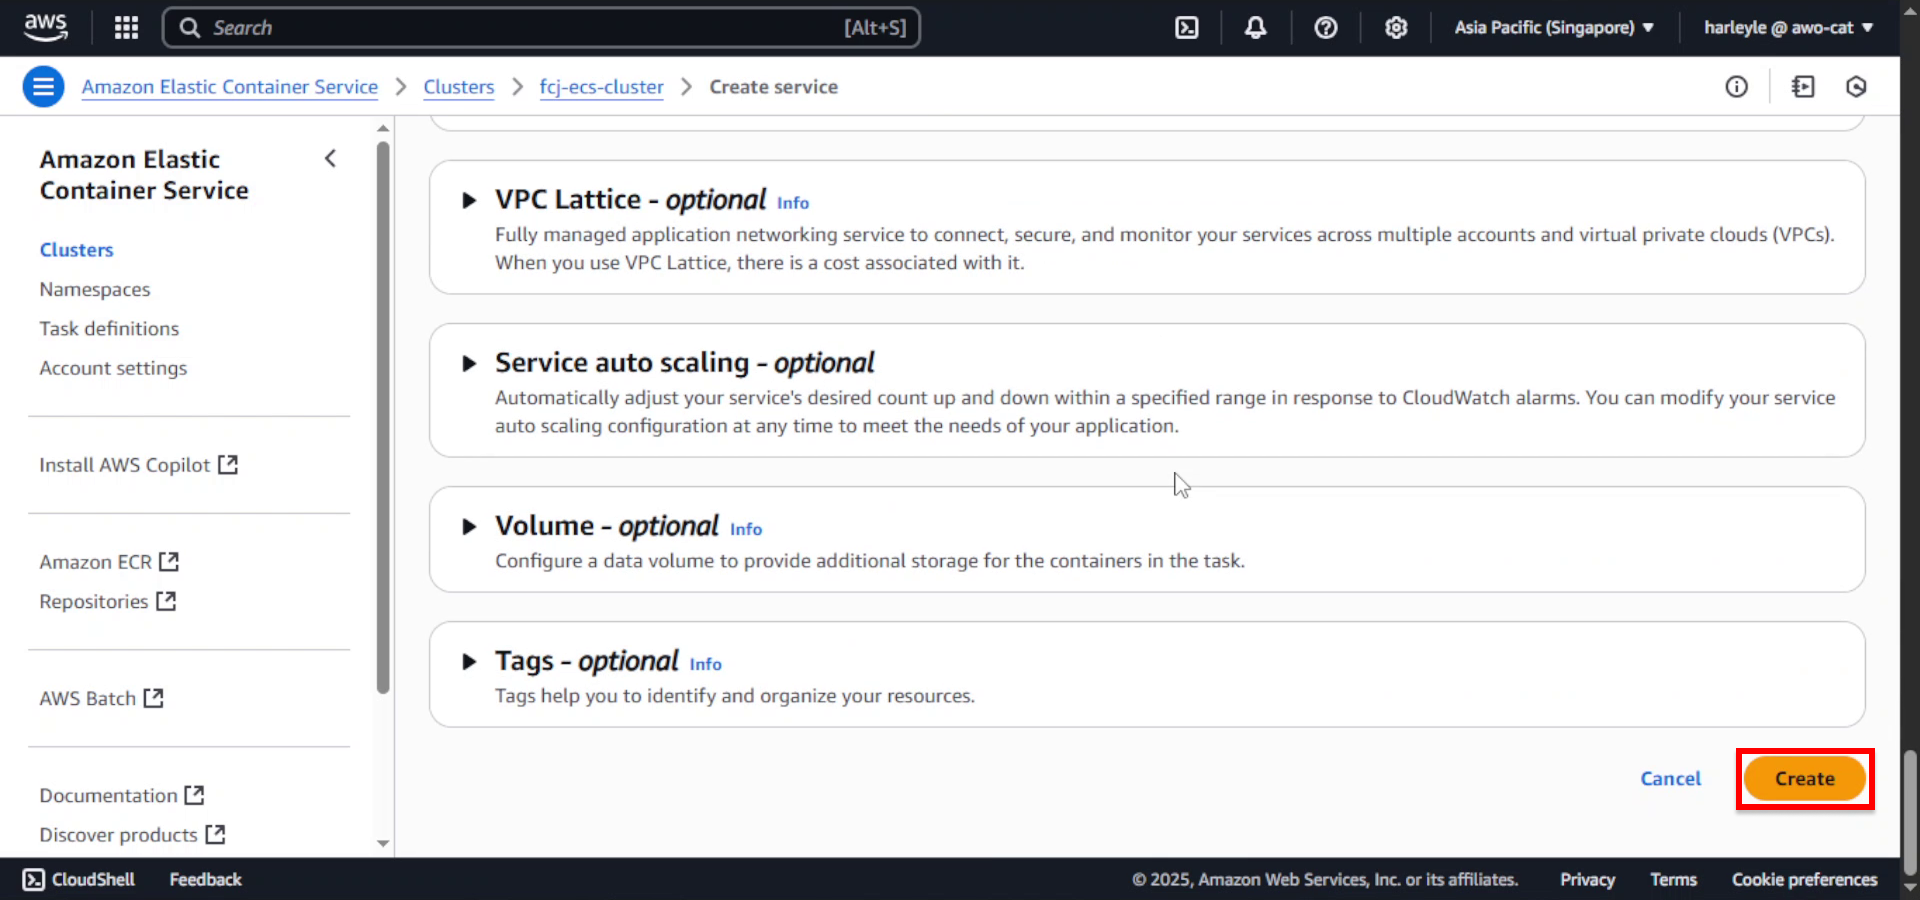Image resolution: width=1920 pixels, height=900 pixels.
Task: Expand the VPC Lattice section
Action: pyautogui.click(x=468, y=200)
